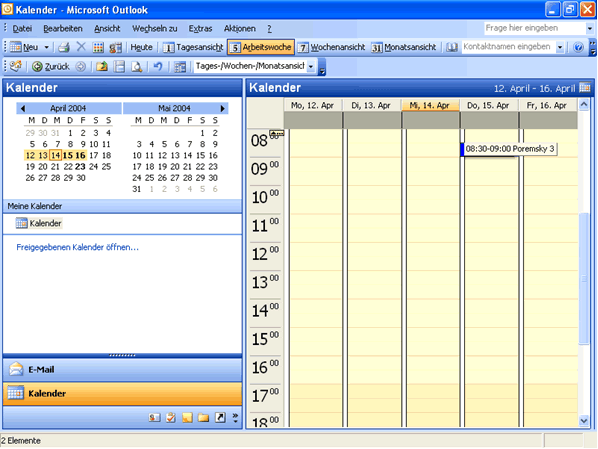Toggle the reading pane icon
Image resolution: width=598 pixels, height=449 pixels.
120,67
